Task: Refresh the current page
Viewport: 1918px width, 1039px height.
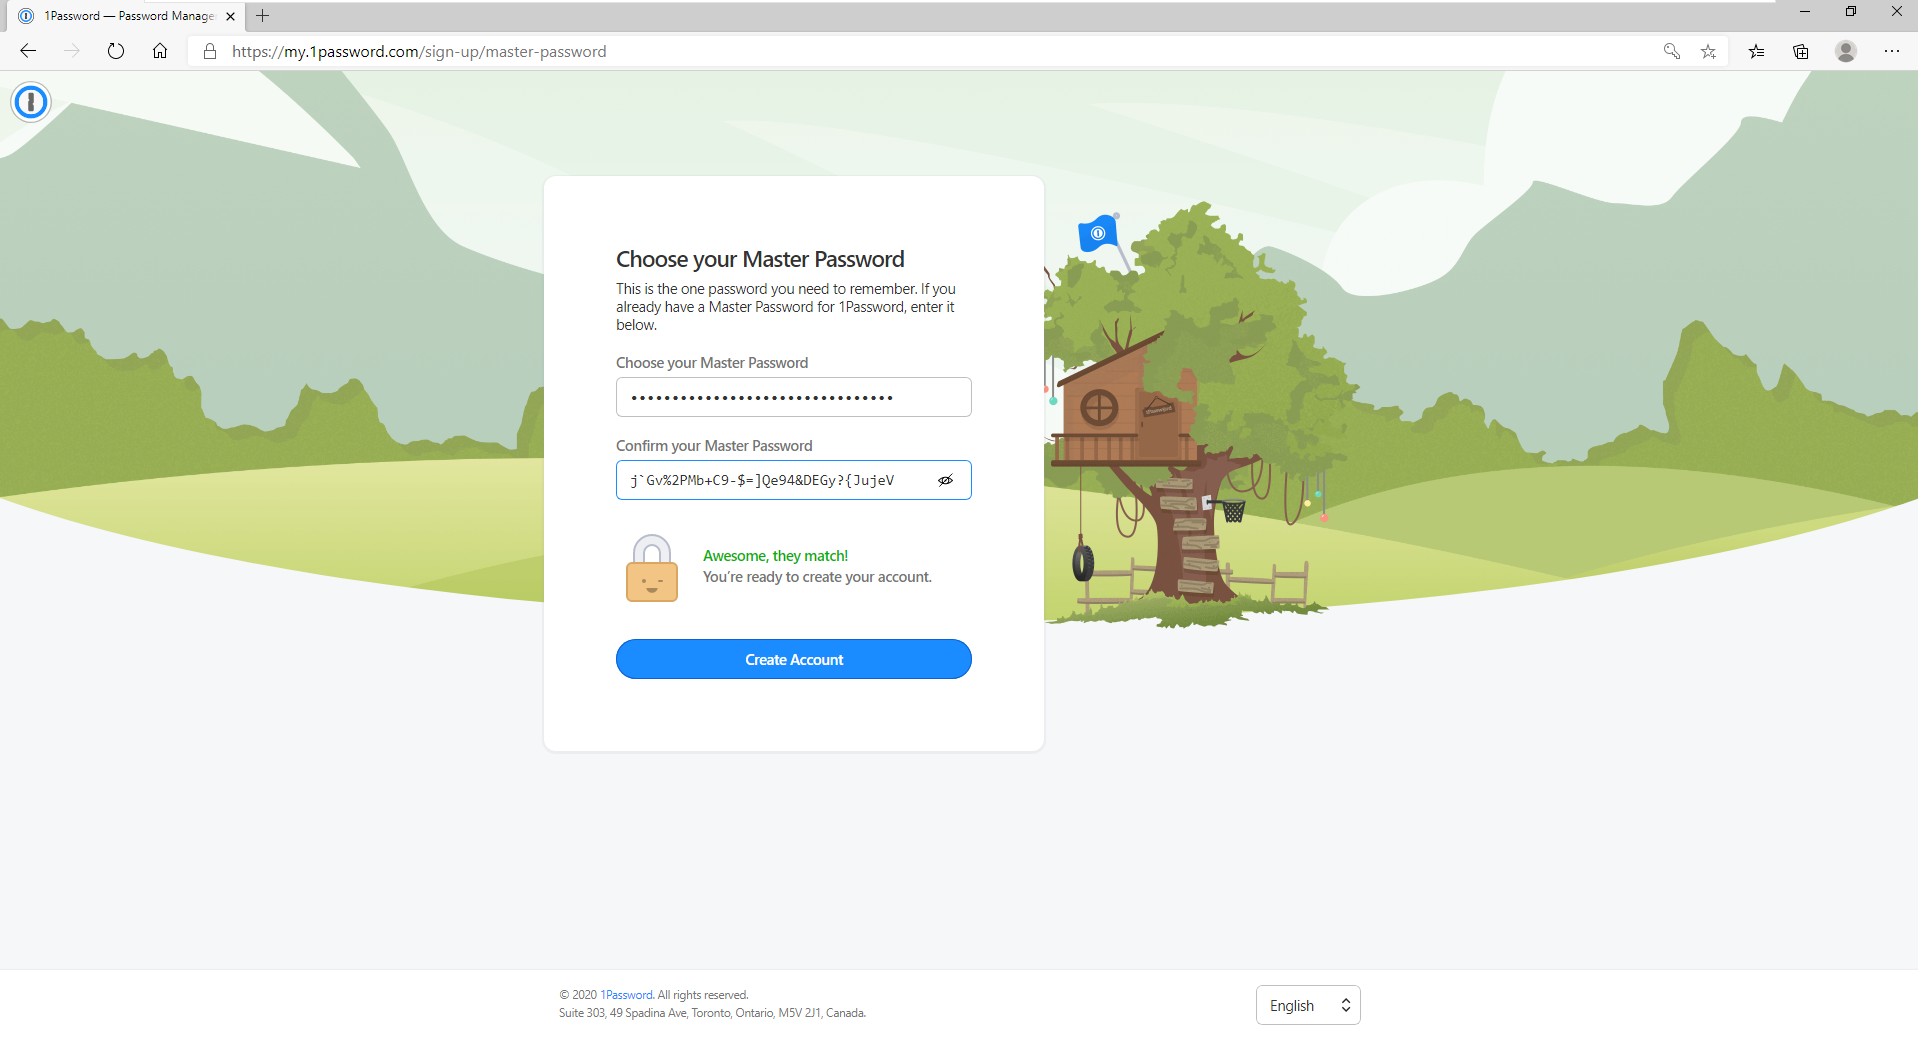Action: (x=116, y=51)
